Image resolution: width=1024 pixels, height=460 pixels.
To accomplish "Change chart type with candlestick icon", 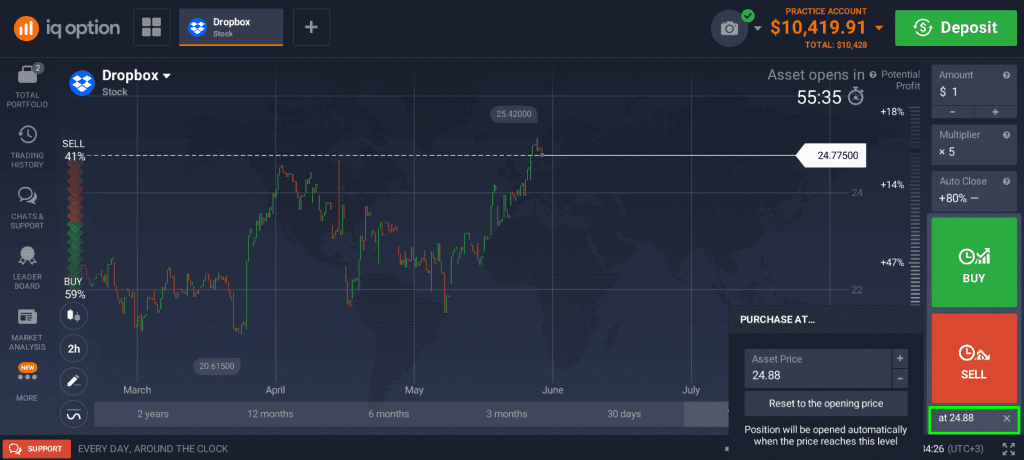I will coord(73,316).
